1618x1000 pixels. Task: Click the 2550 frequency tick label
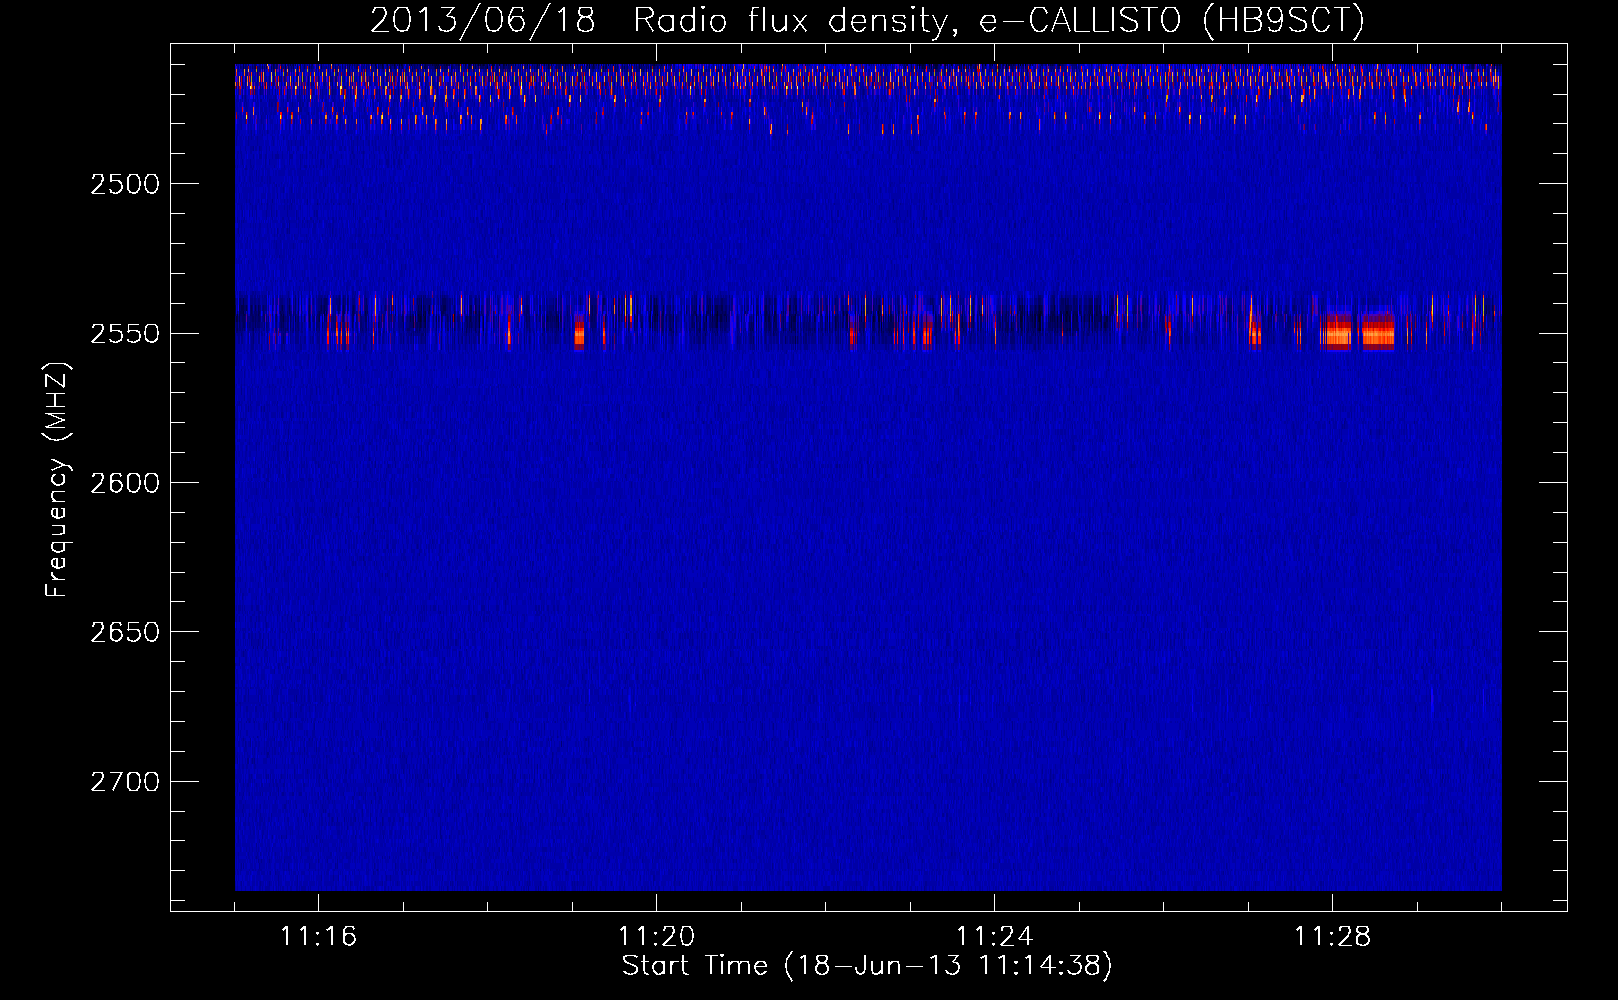tap(125, 334)
